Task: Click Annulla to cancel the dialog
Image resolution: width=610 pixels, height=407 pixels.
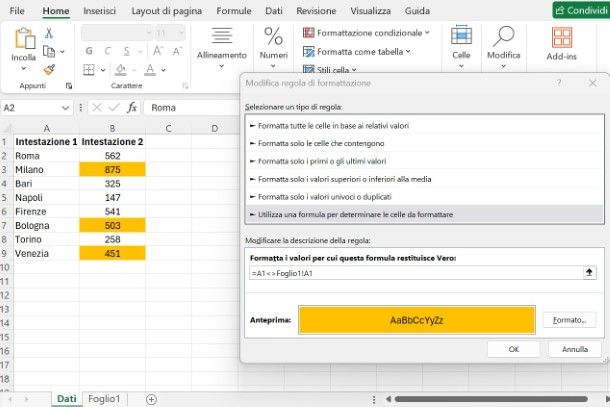Action: (575, 349)
